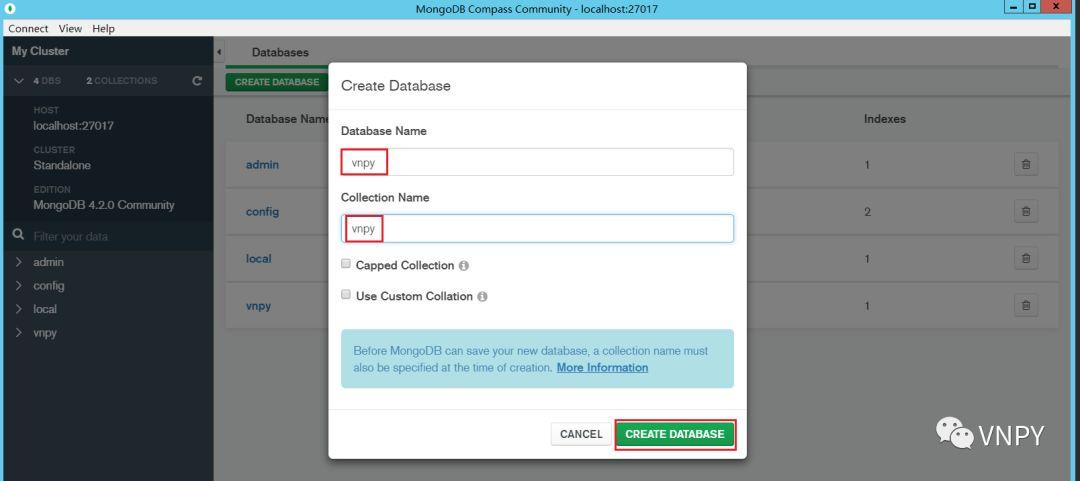Focus the Database Name input field
This screenshot has height=481, width=1080.
[537, 162]
